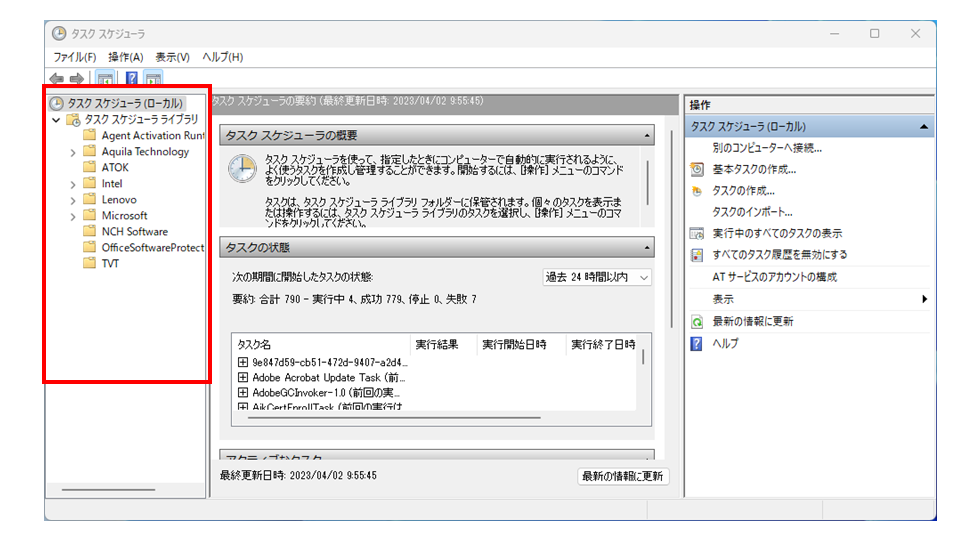Click the すべてのタスク履歴を無効にする icon

pos(697,255)
